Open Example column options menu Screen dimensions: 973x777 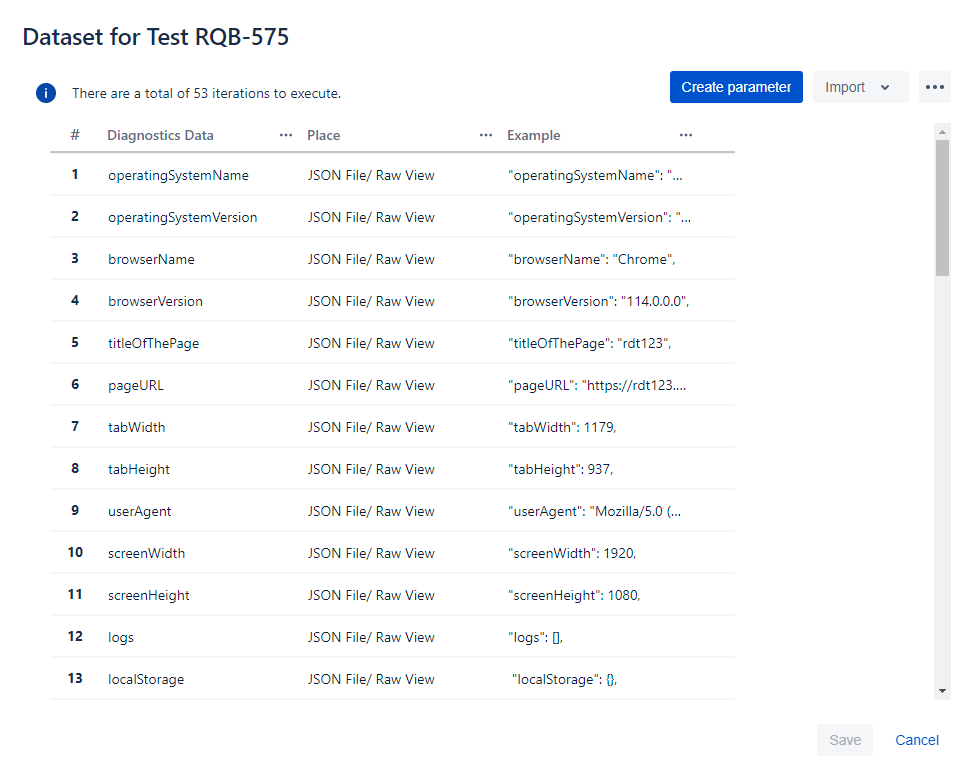tap(686, 135)
